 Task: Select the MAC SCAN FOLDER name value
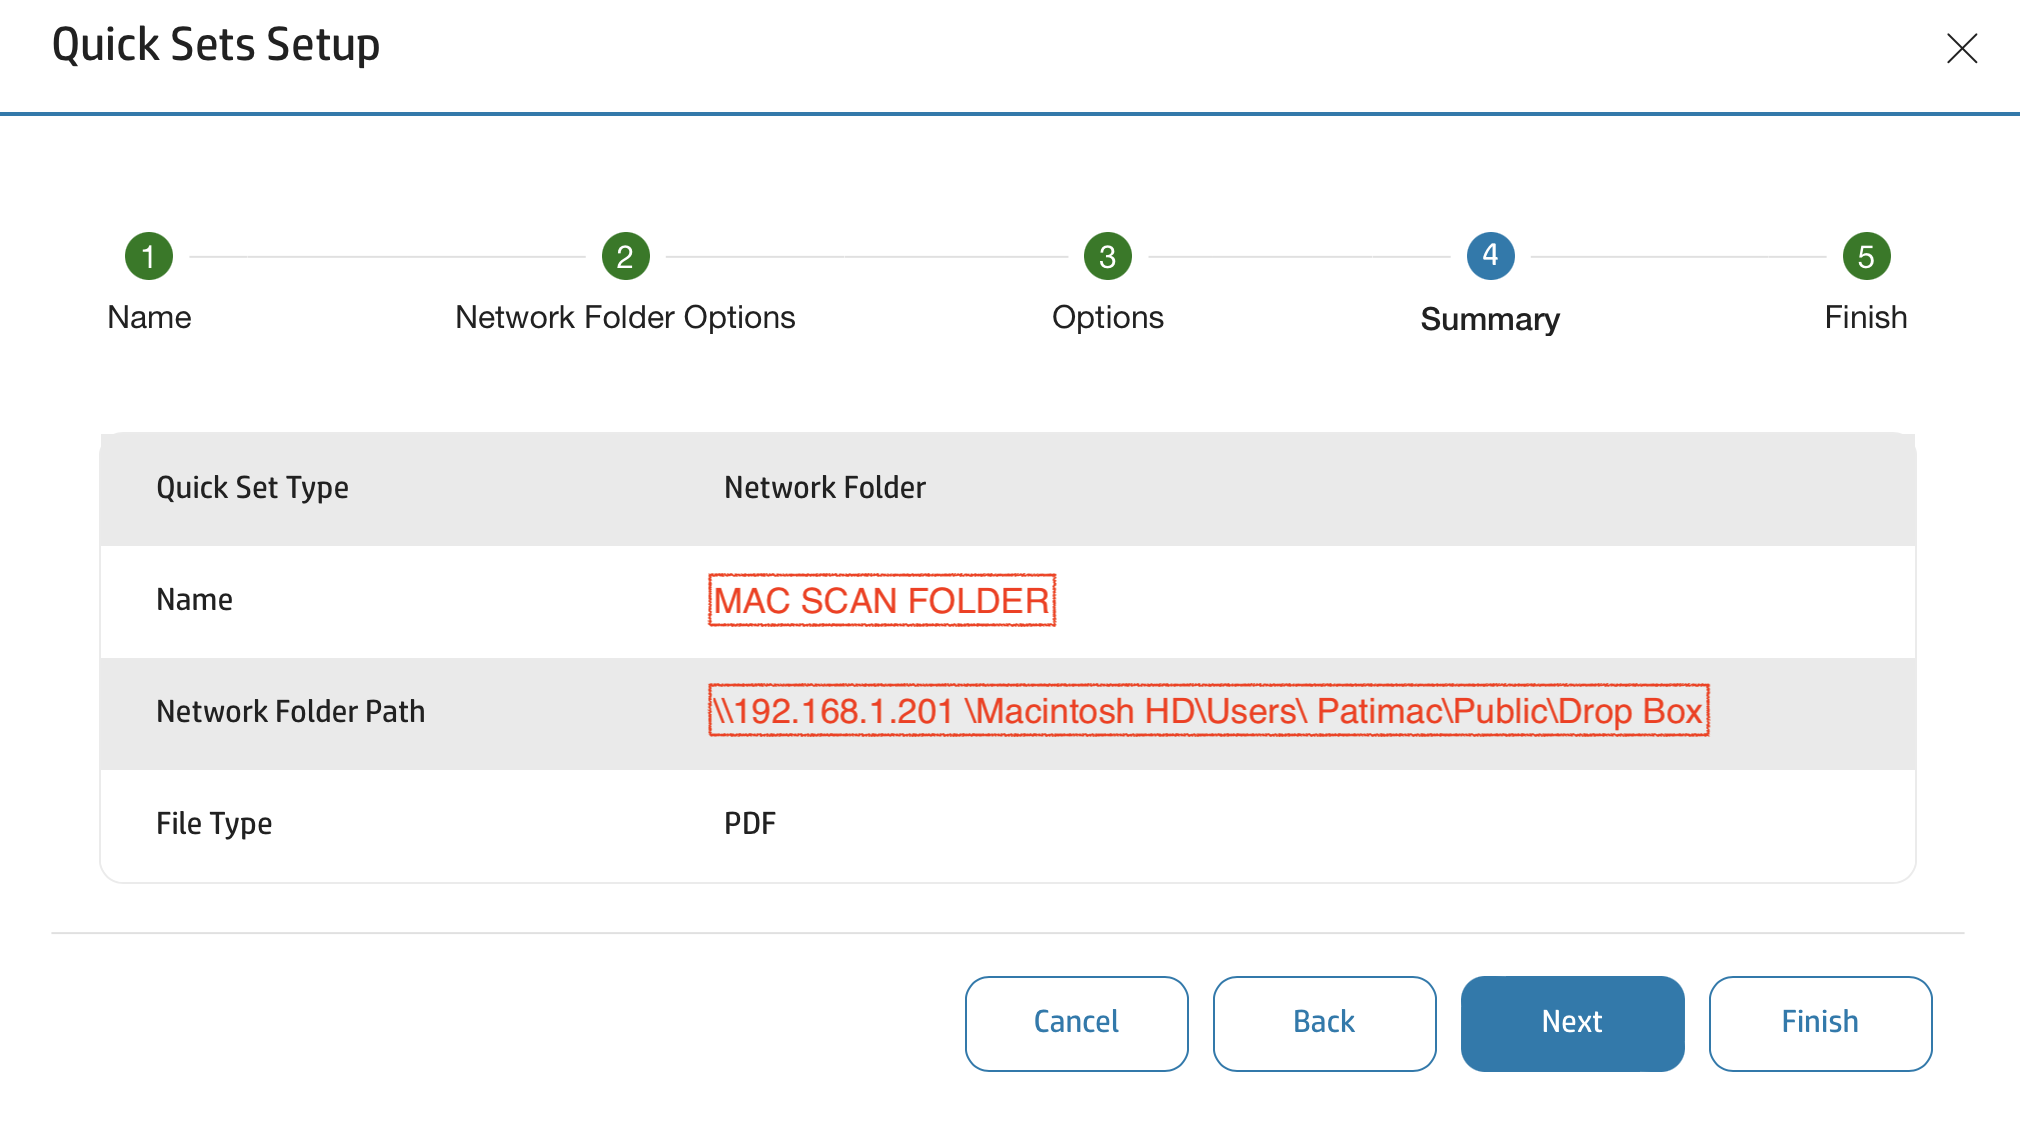pos(881,600)
